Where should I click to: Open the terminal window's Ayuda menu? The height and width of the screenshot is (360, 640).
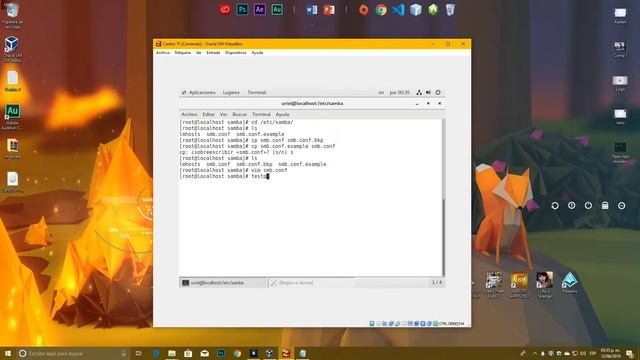[x=282, y=114]
